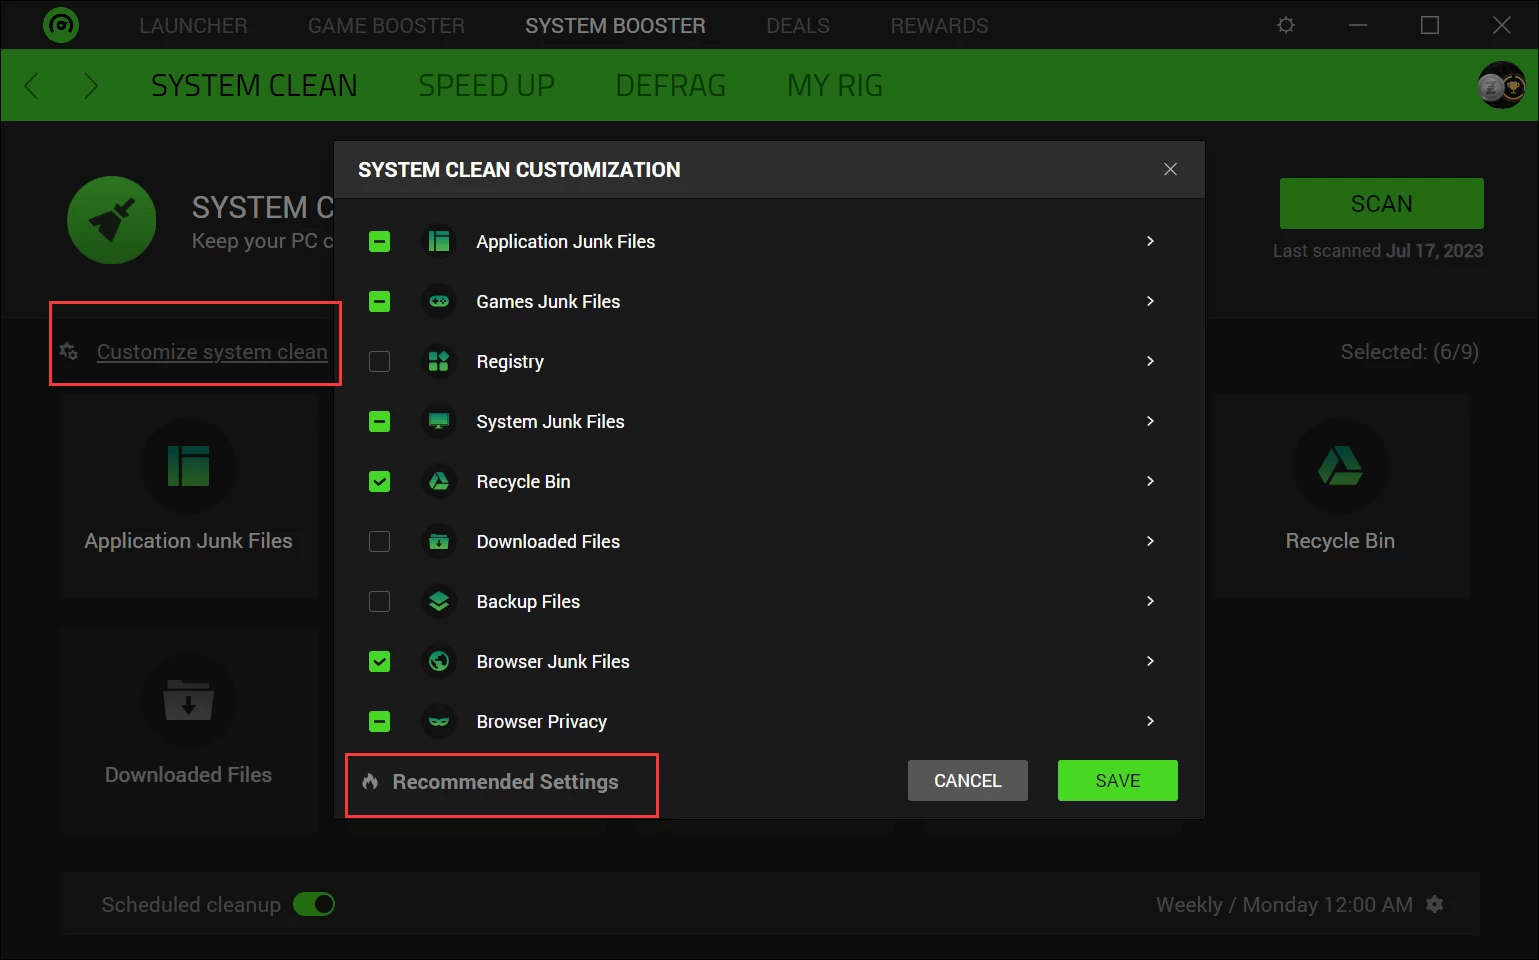Click the Application Junk Files row icon
Viewport: 1539px width, 960px height.
click(439, 241)
